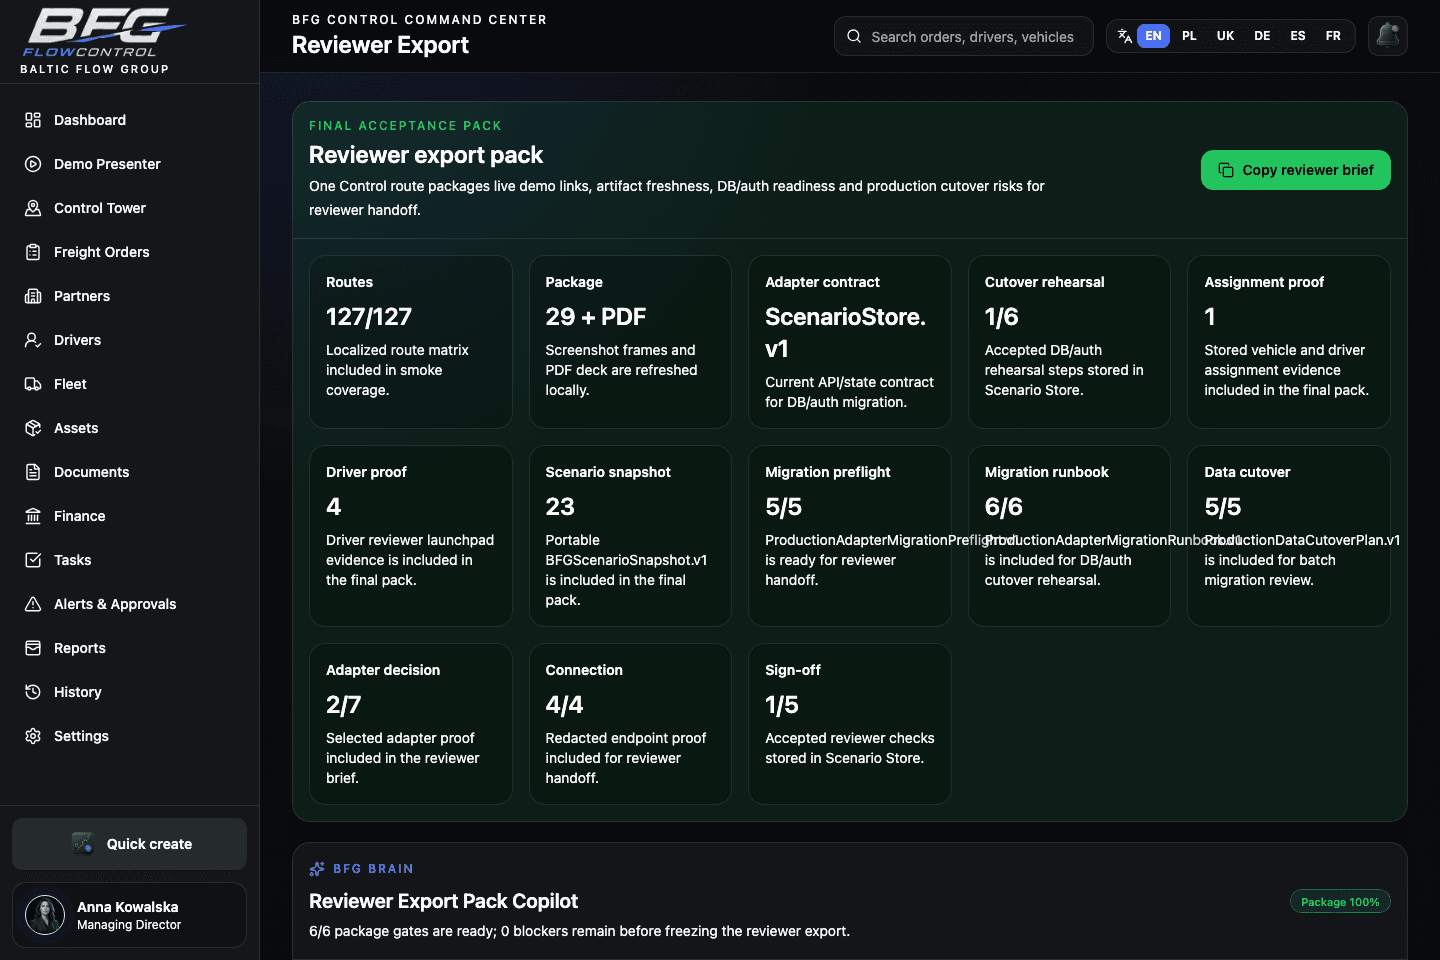Click the Drivers person icon
The height and width of the screenshot is (960, 1440).
33,340
